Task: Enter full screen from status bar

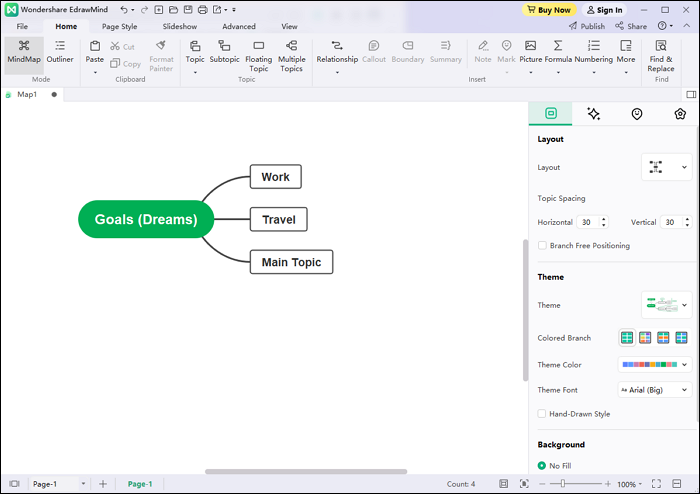Action: [656, 484]
